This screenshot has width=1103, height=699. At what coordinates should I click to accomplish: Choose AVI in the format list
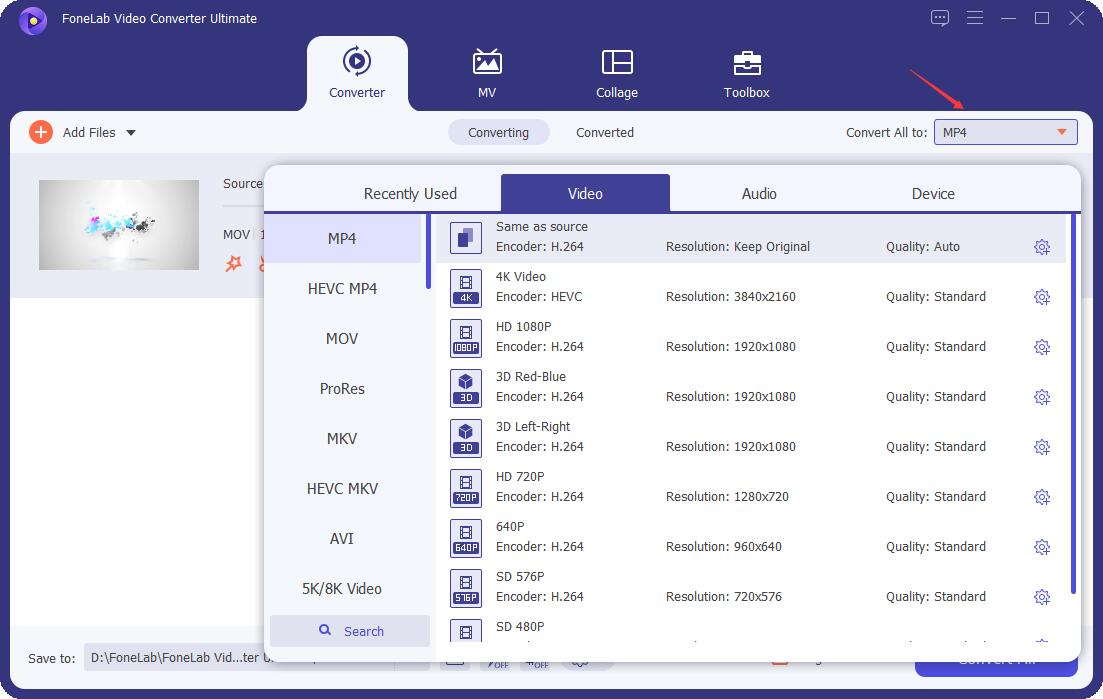343,538
